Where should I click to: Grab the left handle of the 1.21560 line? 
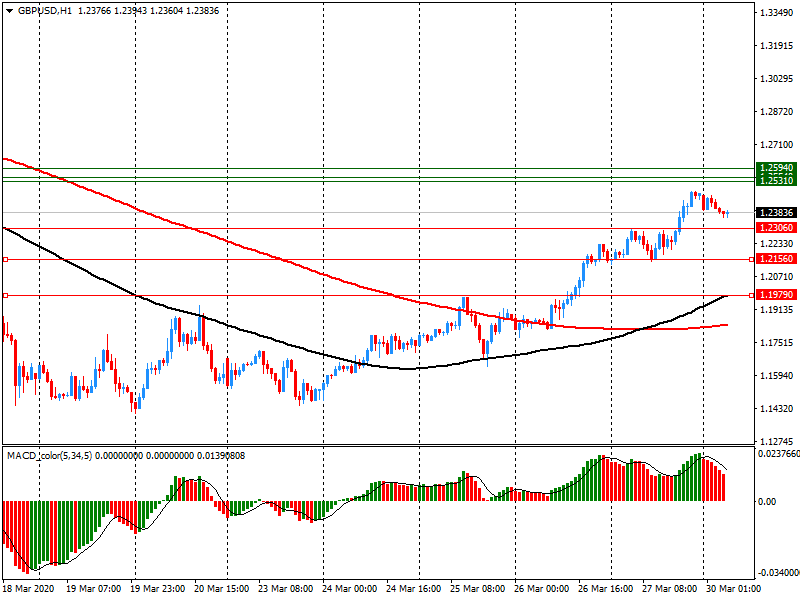click(x=6, y=260)
